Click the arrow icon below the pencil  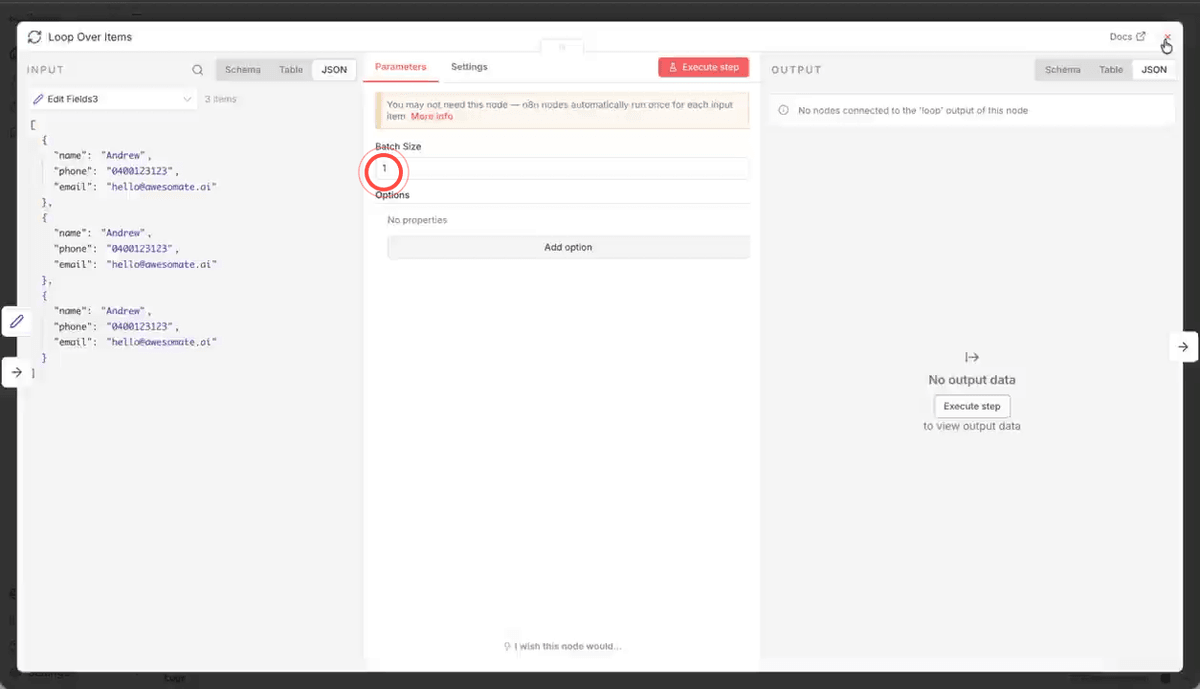point(16,372)
